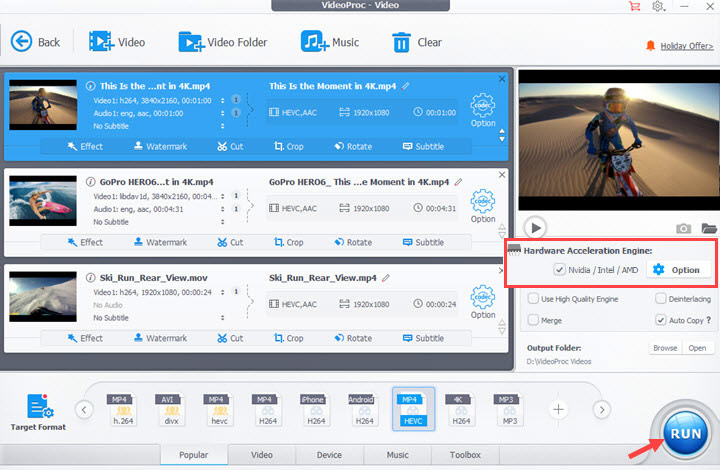Select the highlighted MP4 HEVC preset
The height and width of the screenshot is (470, 720).
413,409
